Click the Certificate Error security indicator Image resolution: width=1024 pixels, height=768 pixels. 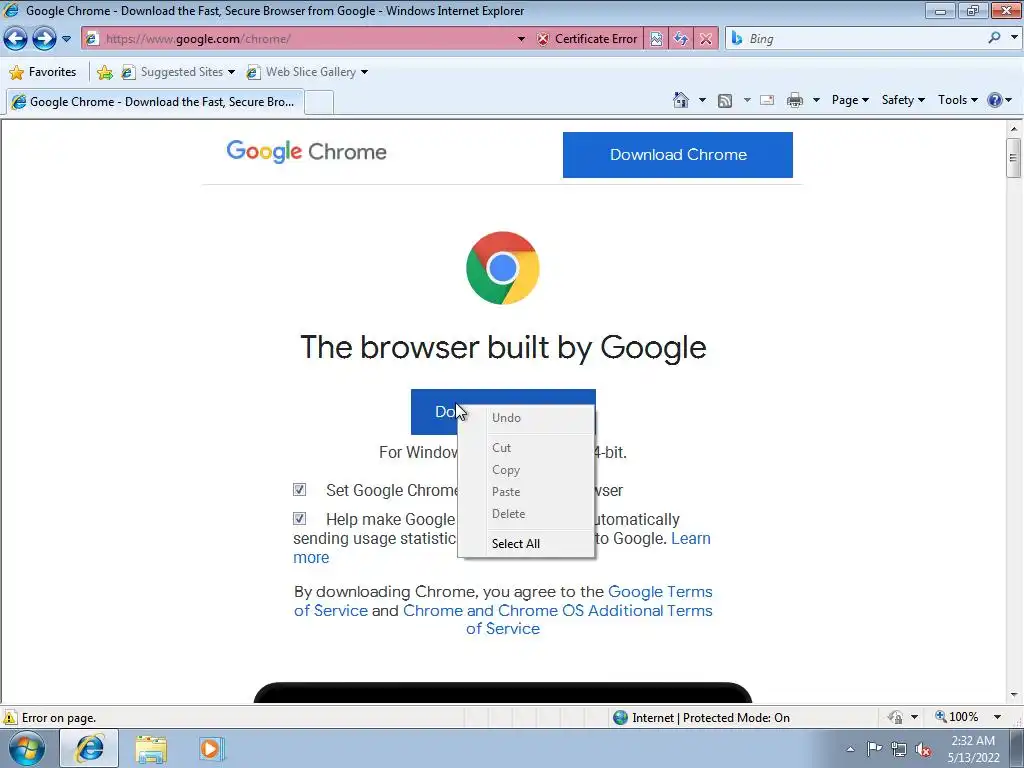point(587,39)
